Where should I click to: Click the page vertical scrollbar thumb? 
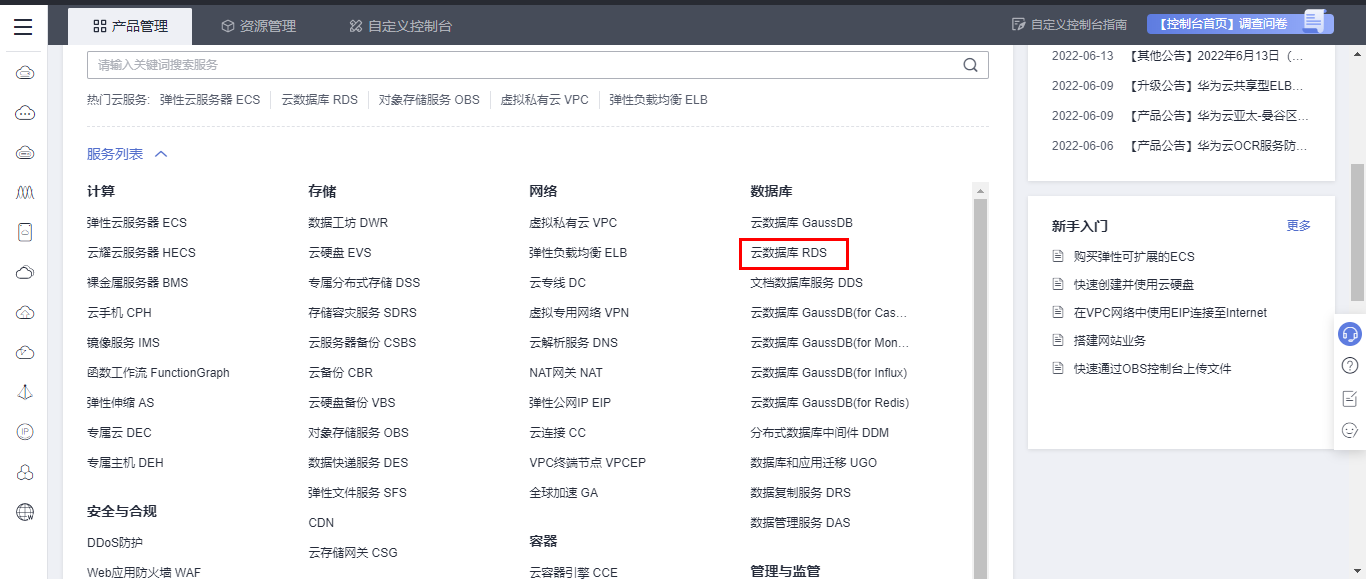[x=1358, y=232]
